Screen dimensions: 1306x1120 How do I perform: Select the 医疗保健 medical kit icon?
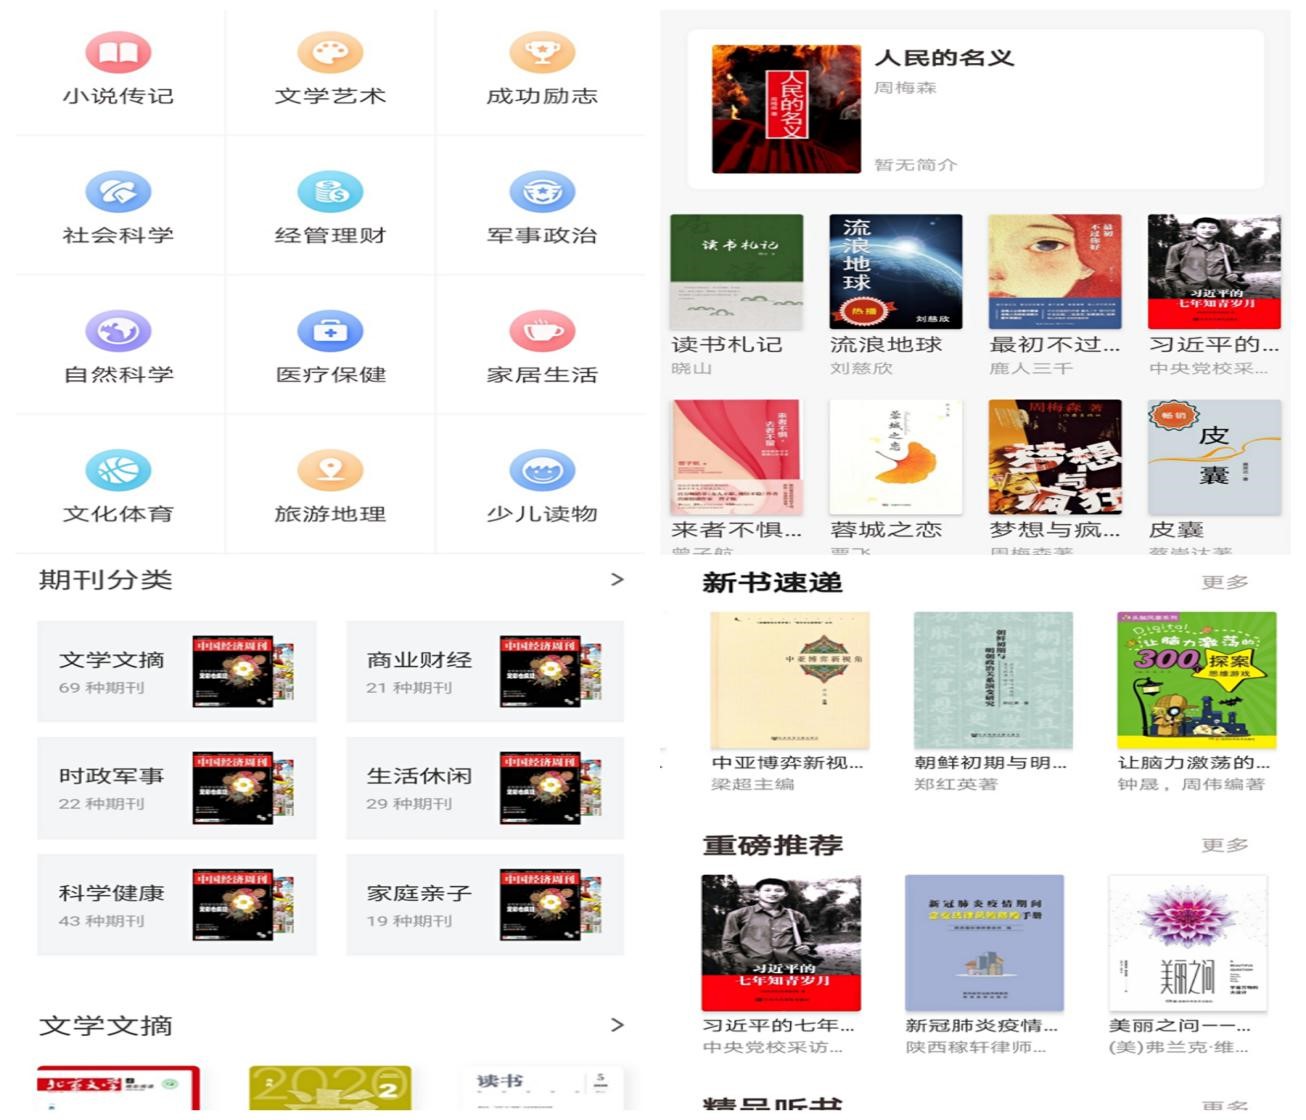(330, 331)
